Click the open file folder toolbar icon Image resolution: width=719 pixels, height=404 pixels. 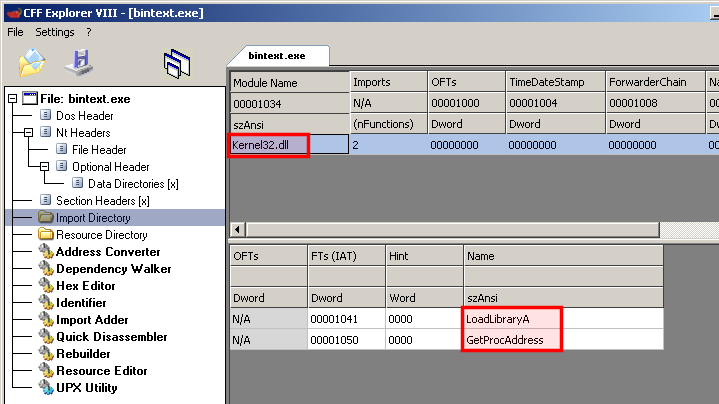pyautogui.click(x=33, y=63)
